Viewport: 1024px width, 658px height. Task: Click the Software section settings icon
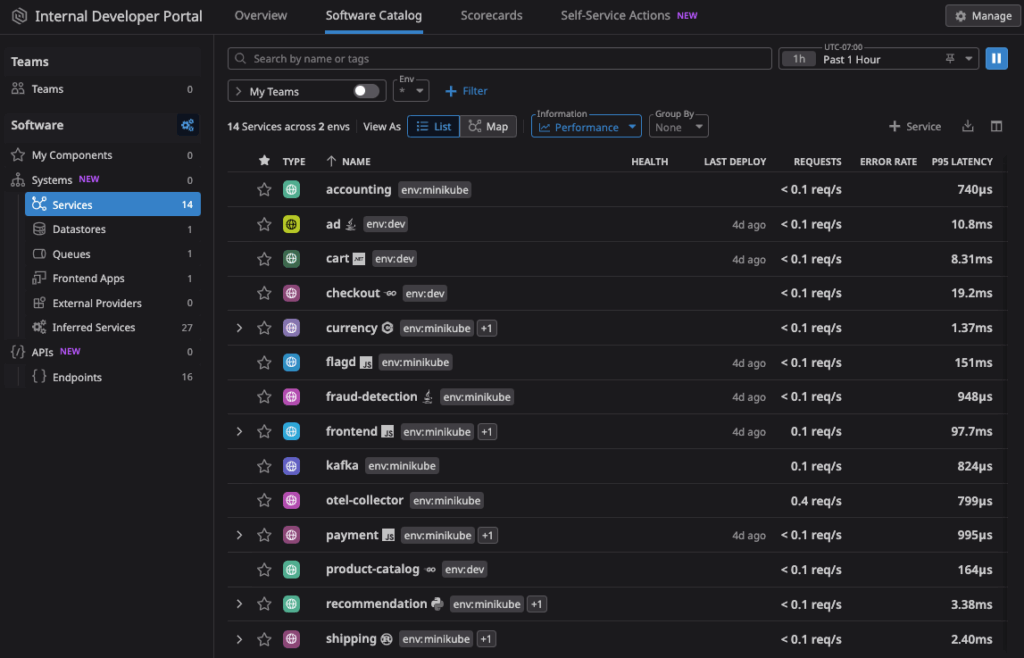click(187, 125)
